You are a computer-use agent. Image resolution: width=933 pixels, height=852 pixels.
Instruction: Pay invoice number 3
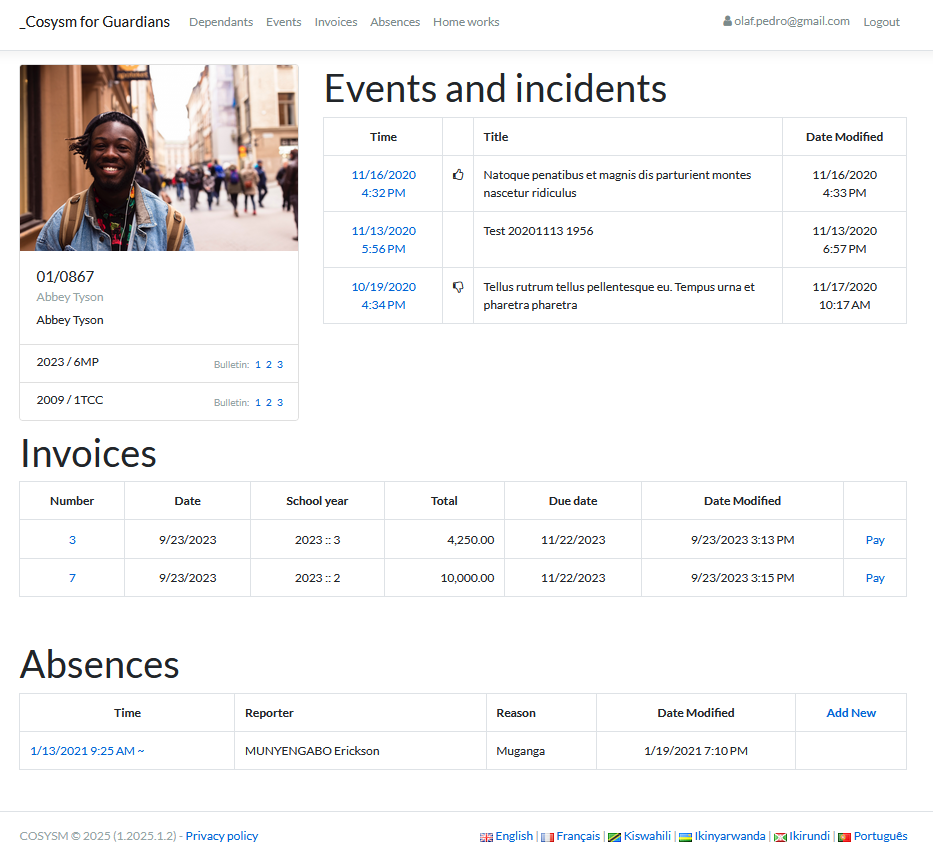point(875,540)
